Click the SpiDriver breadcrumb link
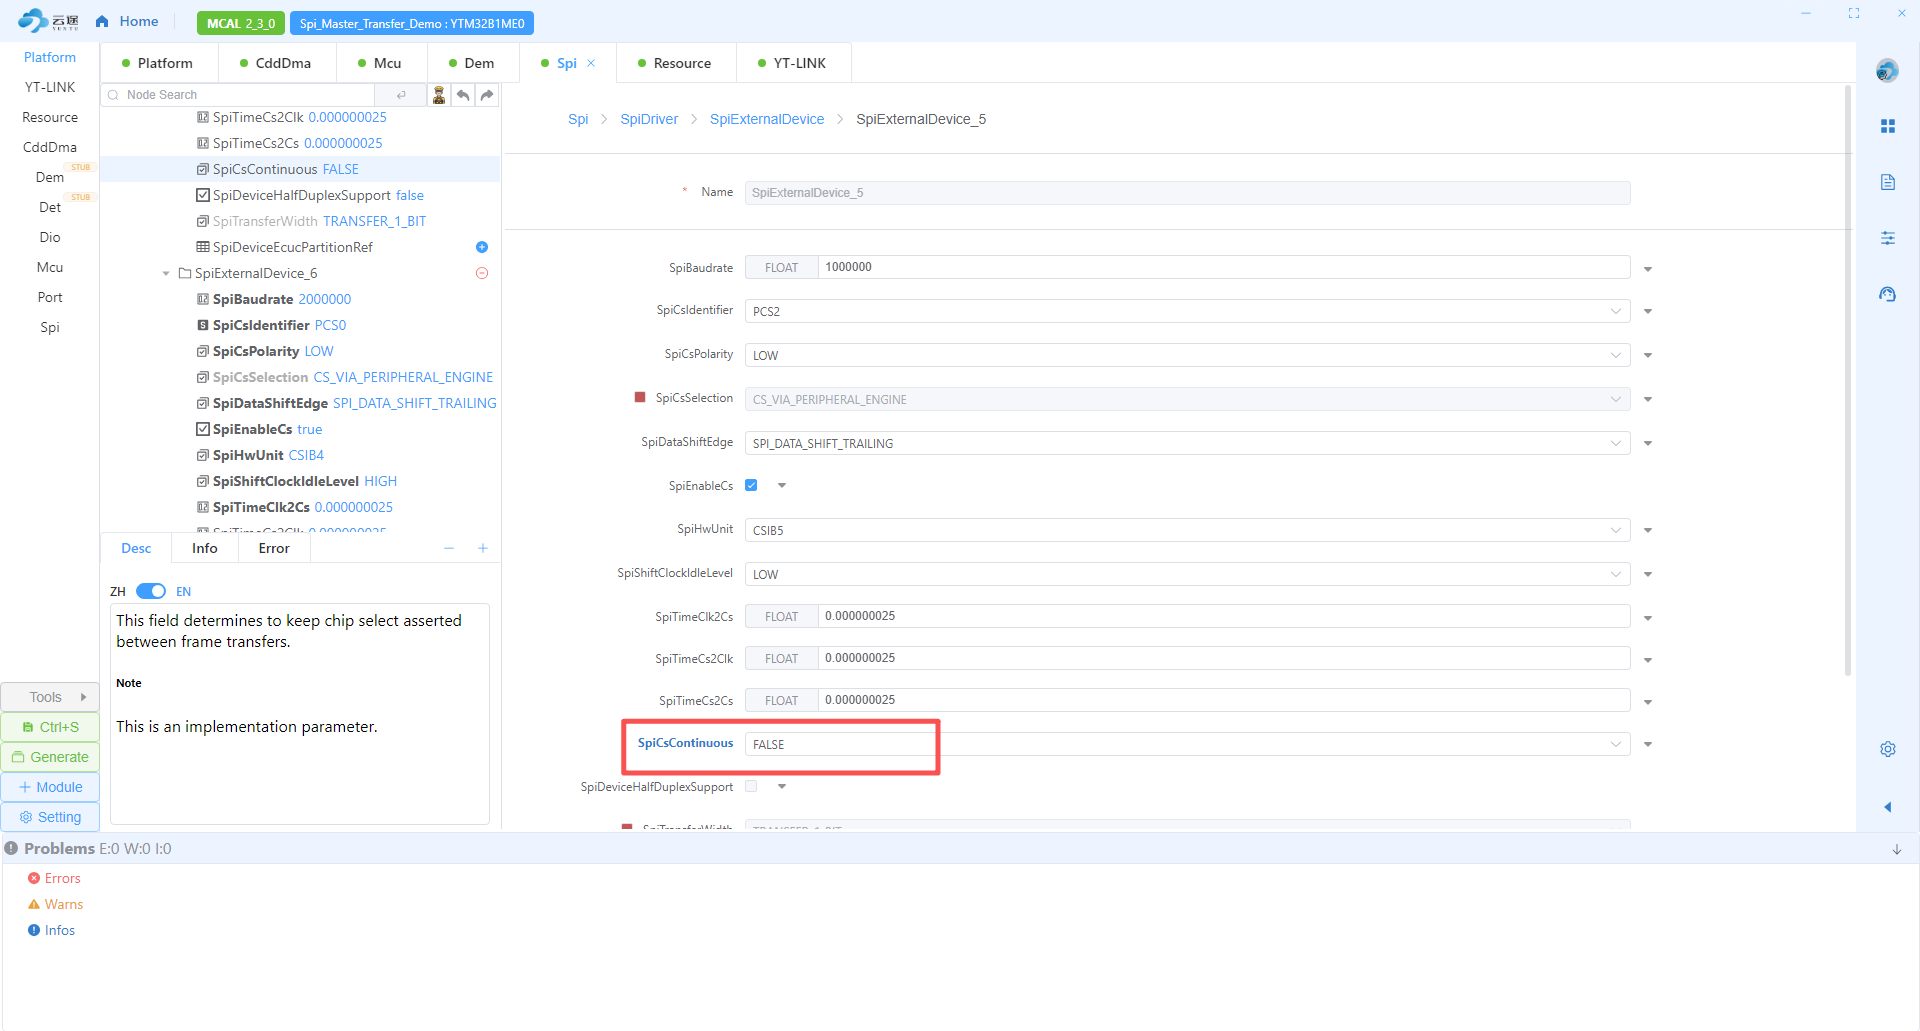The height and width of the screenshot is (1031, 1920). tap(649, 119)
